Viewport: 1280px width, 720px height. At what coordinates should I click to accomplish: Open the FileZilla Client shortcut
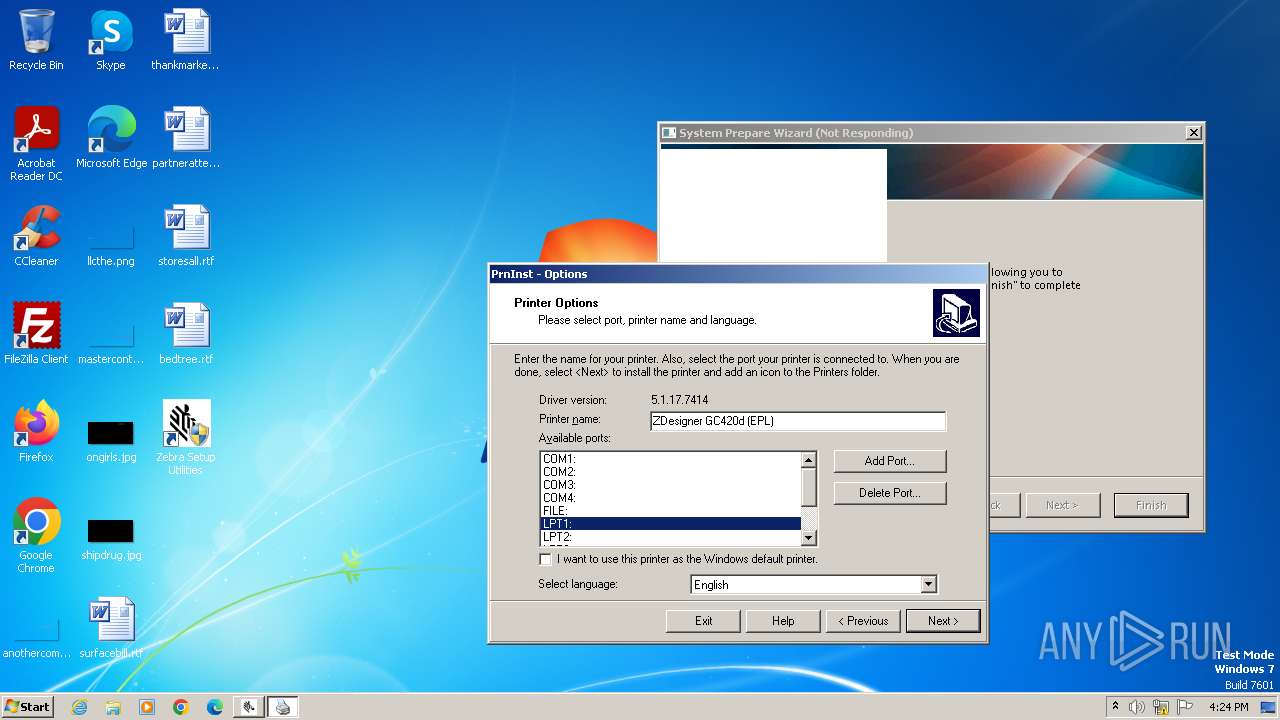pyautogui.click(x=36, y=334)
